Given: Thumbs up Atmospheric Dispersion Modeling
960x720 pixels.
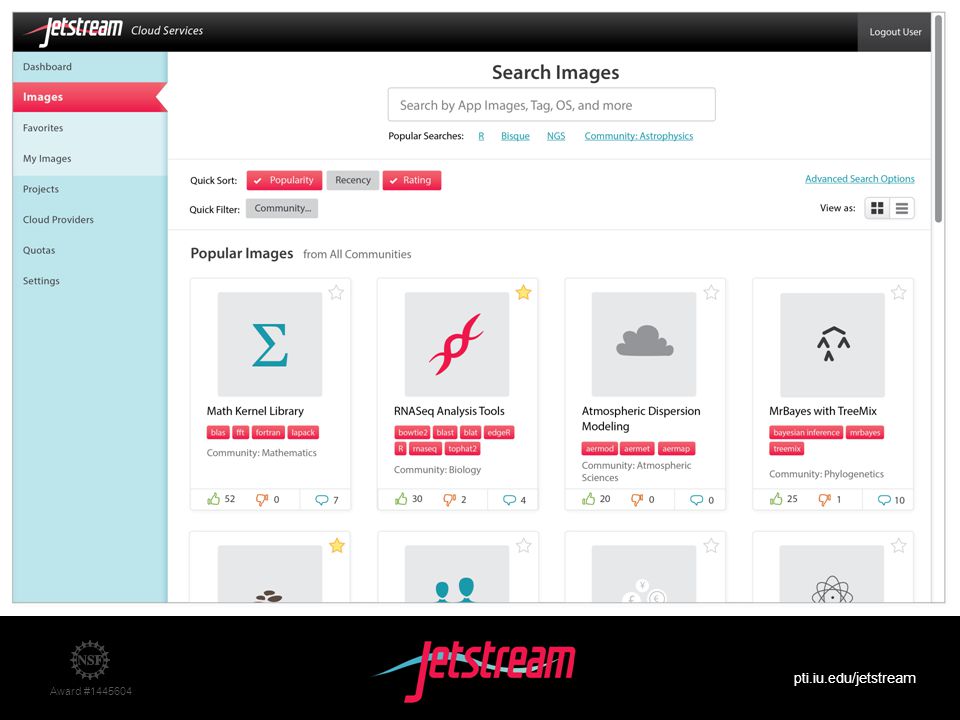Looking at the screenshot, I should click(588, 499).
